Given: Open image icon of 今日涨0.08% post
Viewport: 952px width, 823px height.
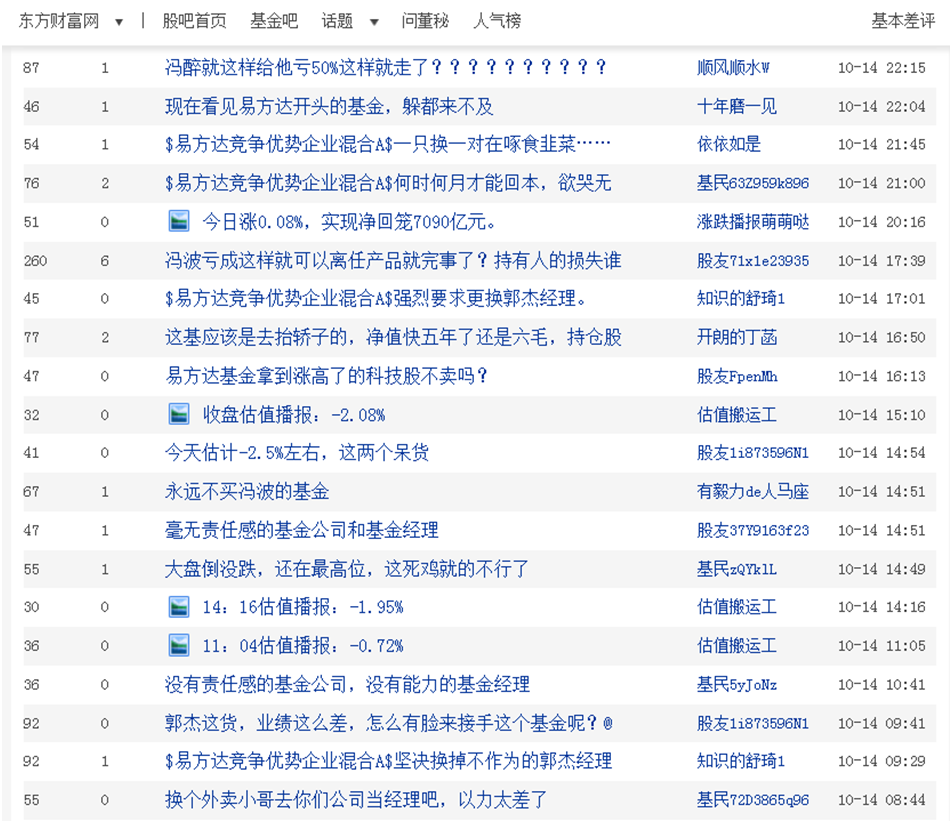Looking at the screenshot, I should [178, 222].
